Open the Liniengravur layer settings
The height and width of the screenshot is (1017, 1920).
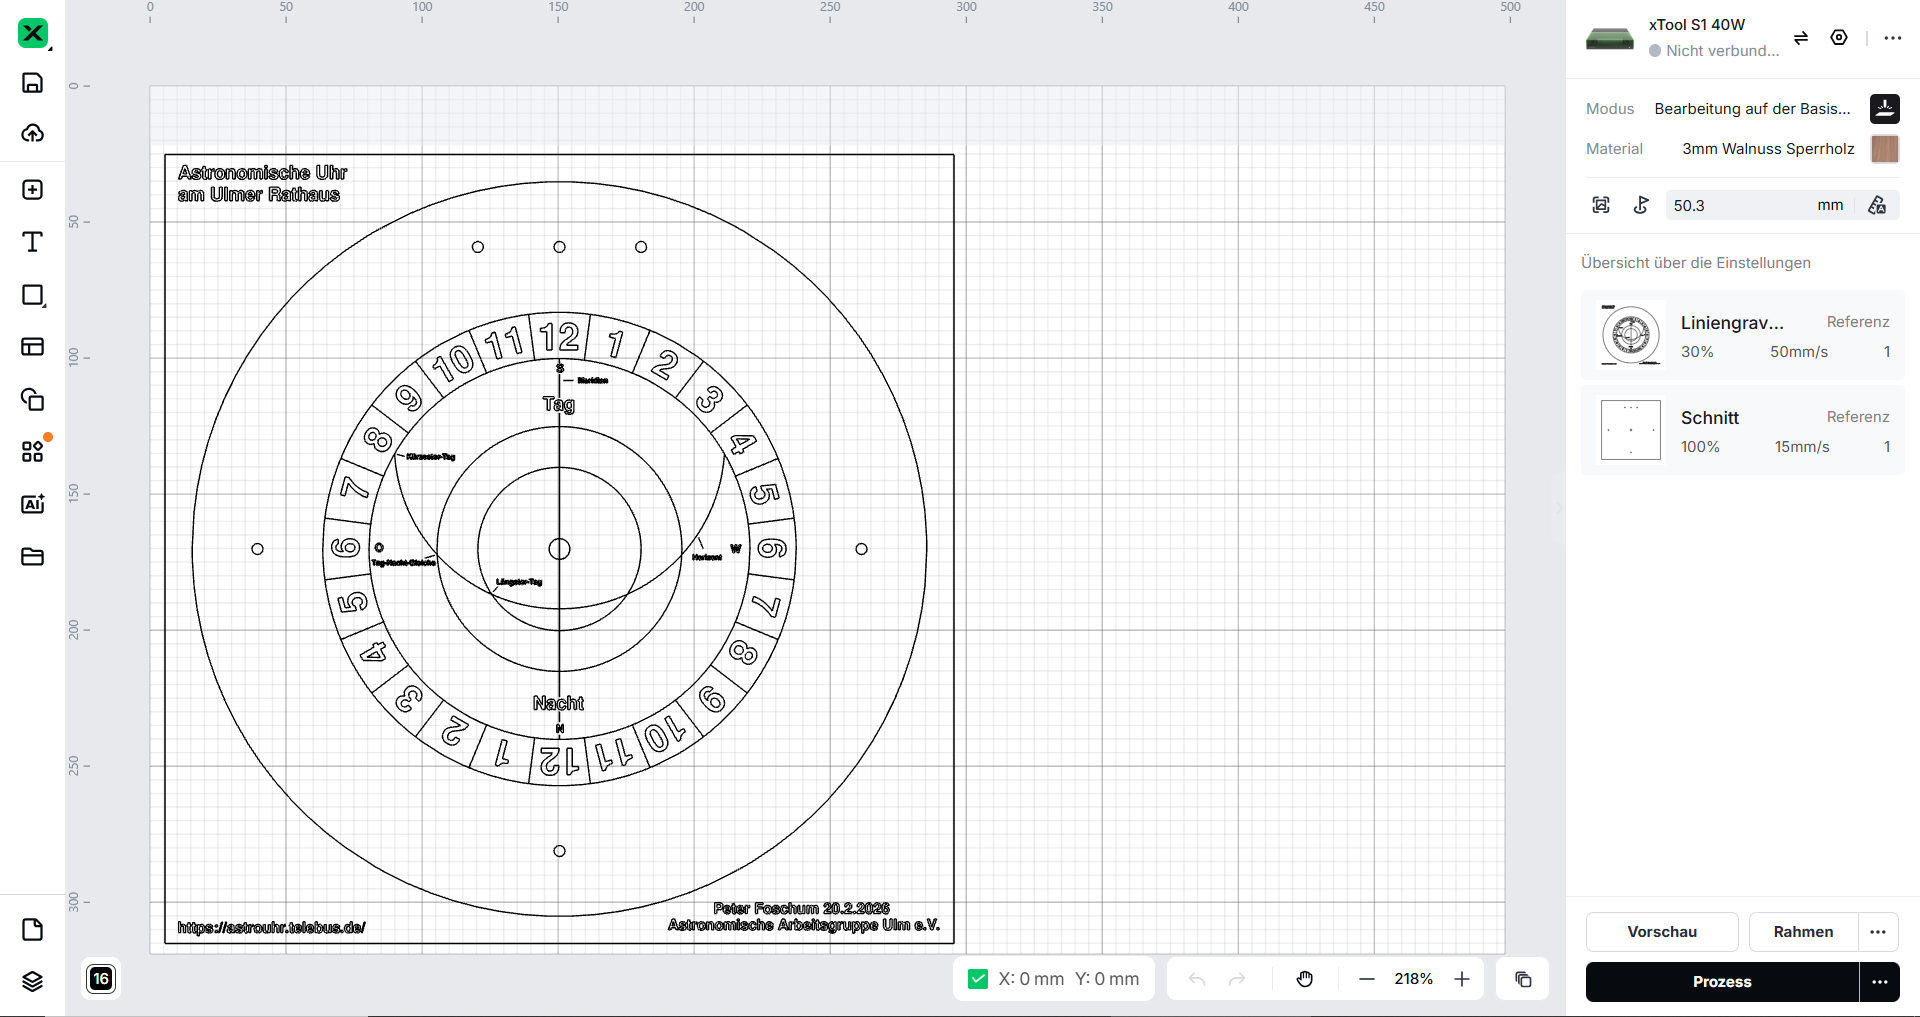coord(1742,336)
